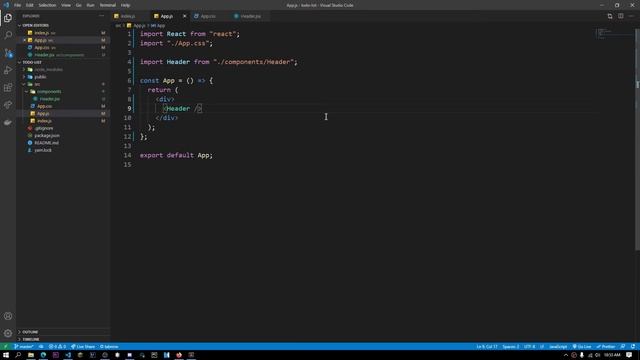Expand the Timeline section
Image resolution: width=640 pixels, height=360 pixels.
pos(31,339)
